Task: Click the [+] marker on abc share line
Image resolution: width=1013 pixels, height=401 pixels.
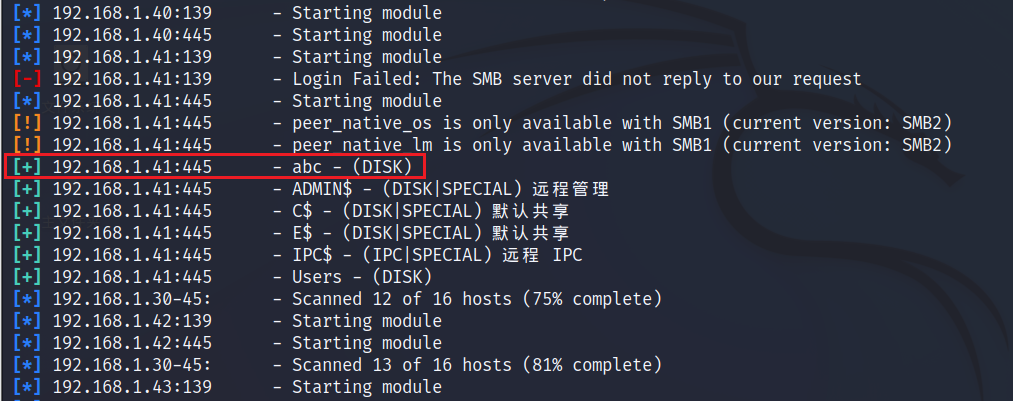Action: coord(28,167)
